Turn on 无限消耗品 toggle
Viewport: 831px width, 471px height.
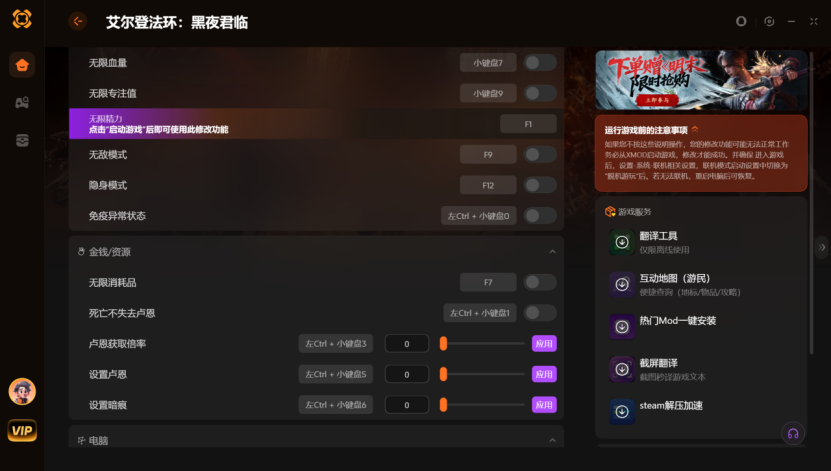(540, 282)
